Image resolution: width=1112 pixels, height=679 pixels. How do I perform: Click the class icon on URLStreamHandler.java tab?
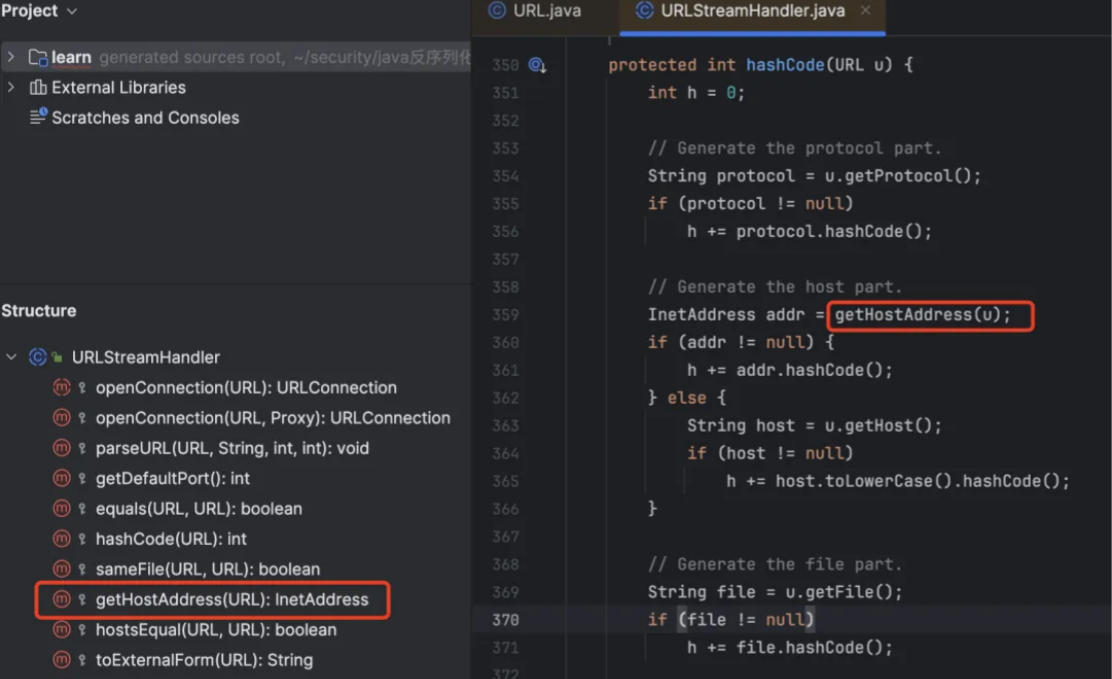click(644, 10)
